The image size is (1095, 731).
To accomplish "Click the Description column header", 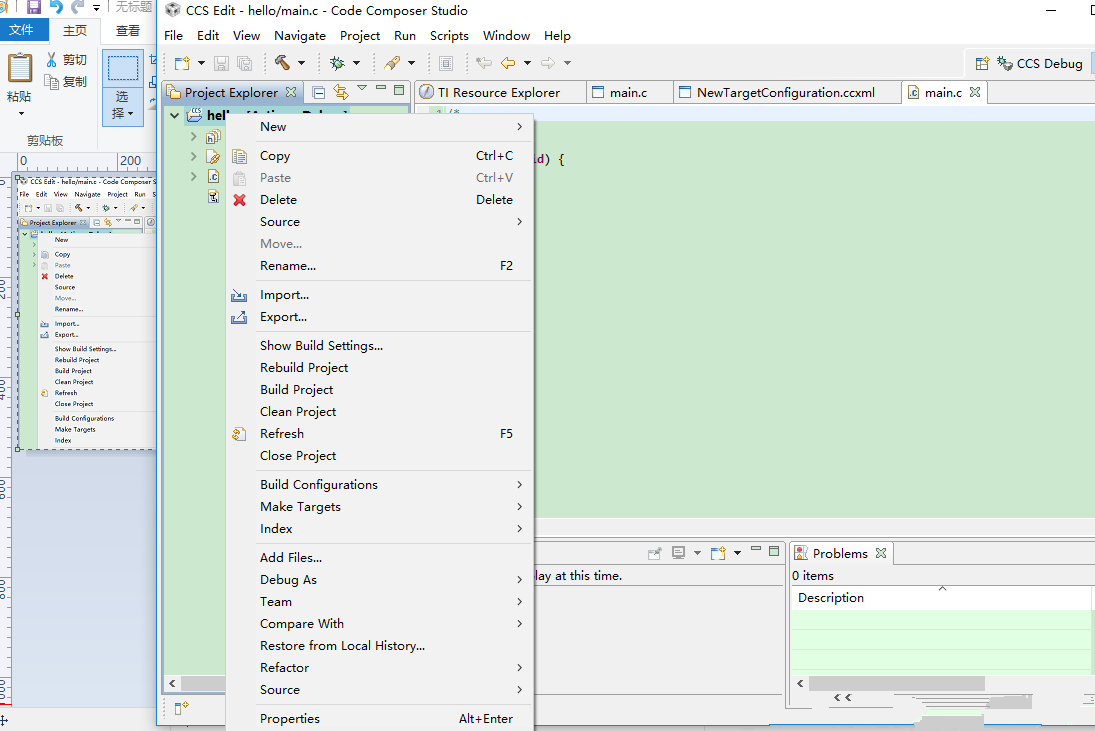I will coord(940,598).
